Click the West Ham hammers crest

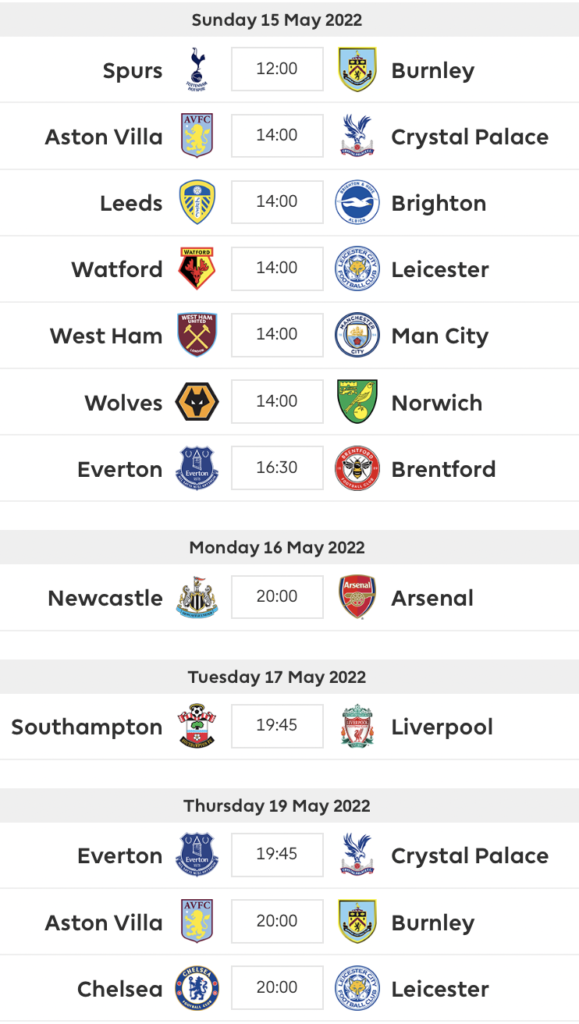pyautogui.click(x=197, y=334)
